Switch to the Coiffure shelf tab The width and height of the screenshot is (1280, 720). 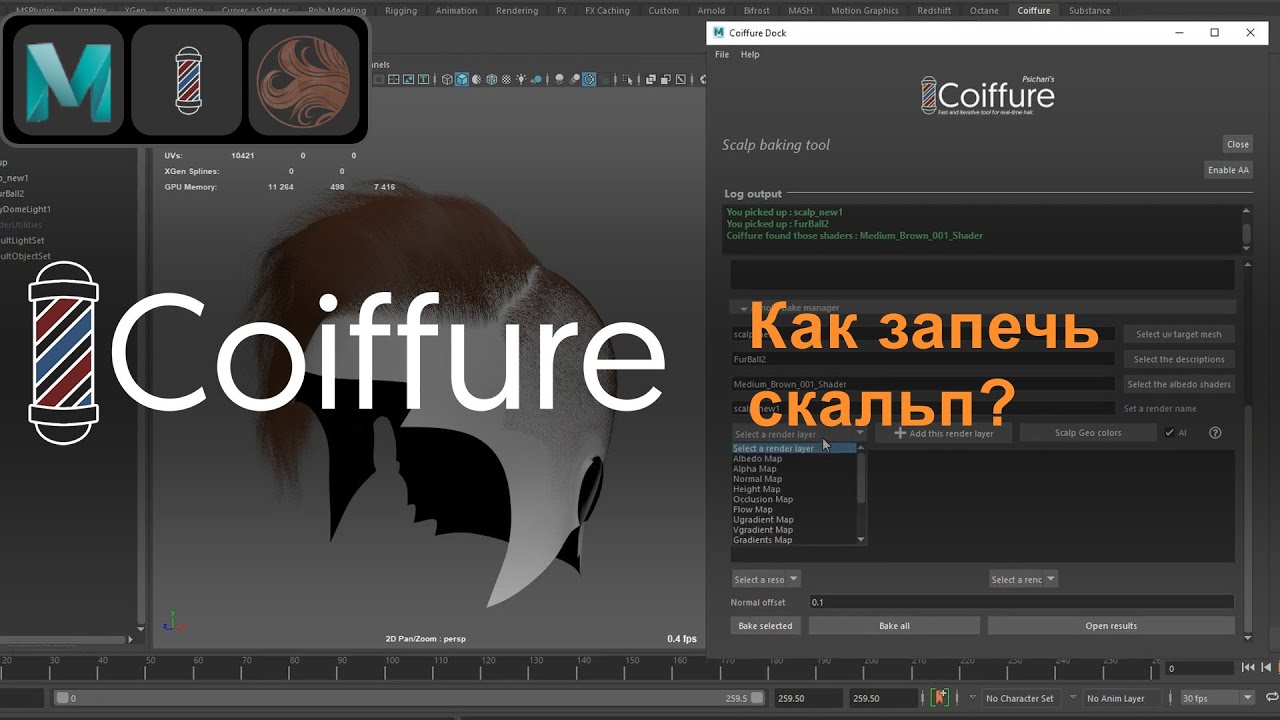1034,10
